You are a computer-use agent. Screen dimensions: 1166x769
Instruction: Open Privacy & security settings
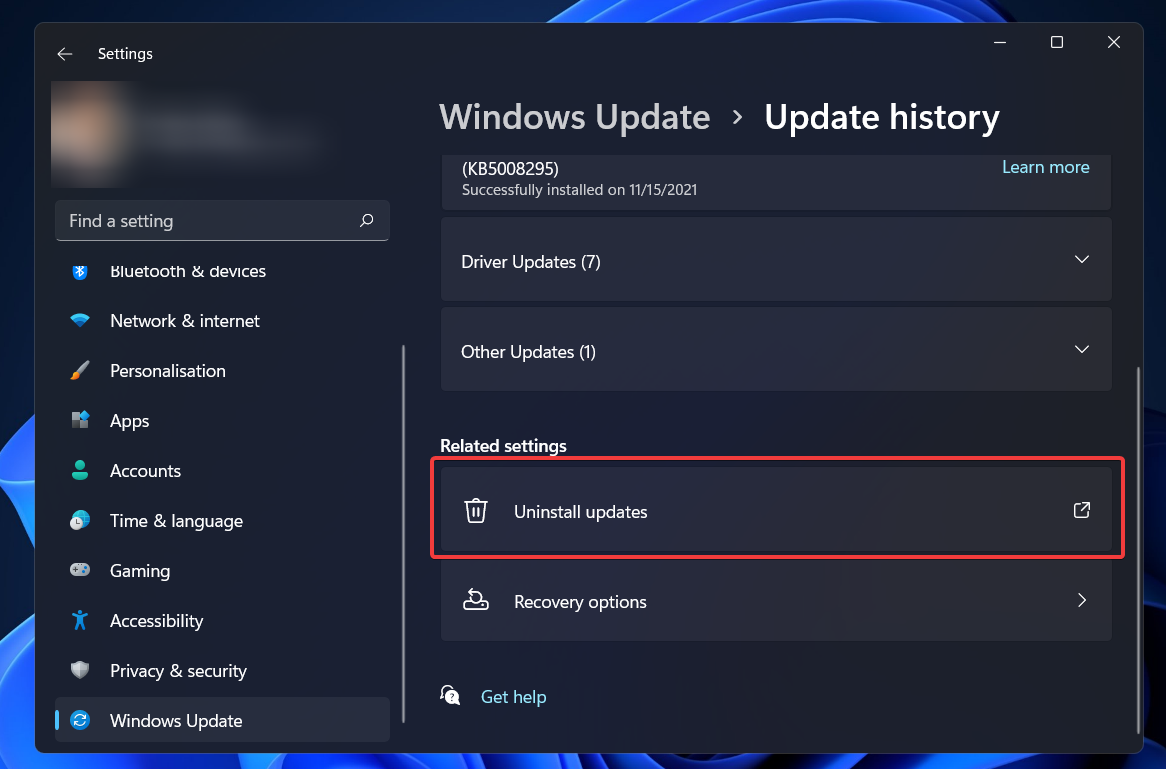click(x=222, y=670)
